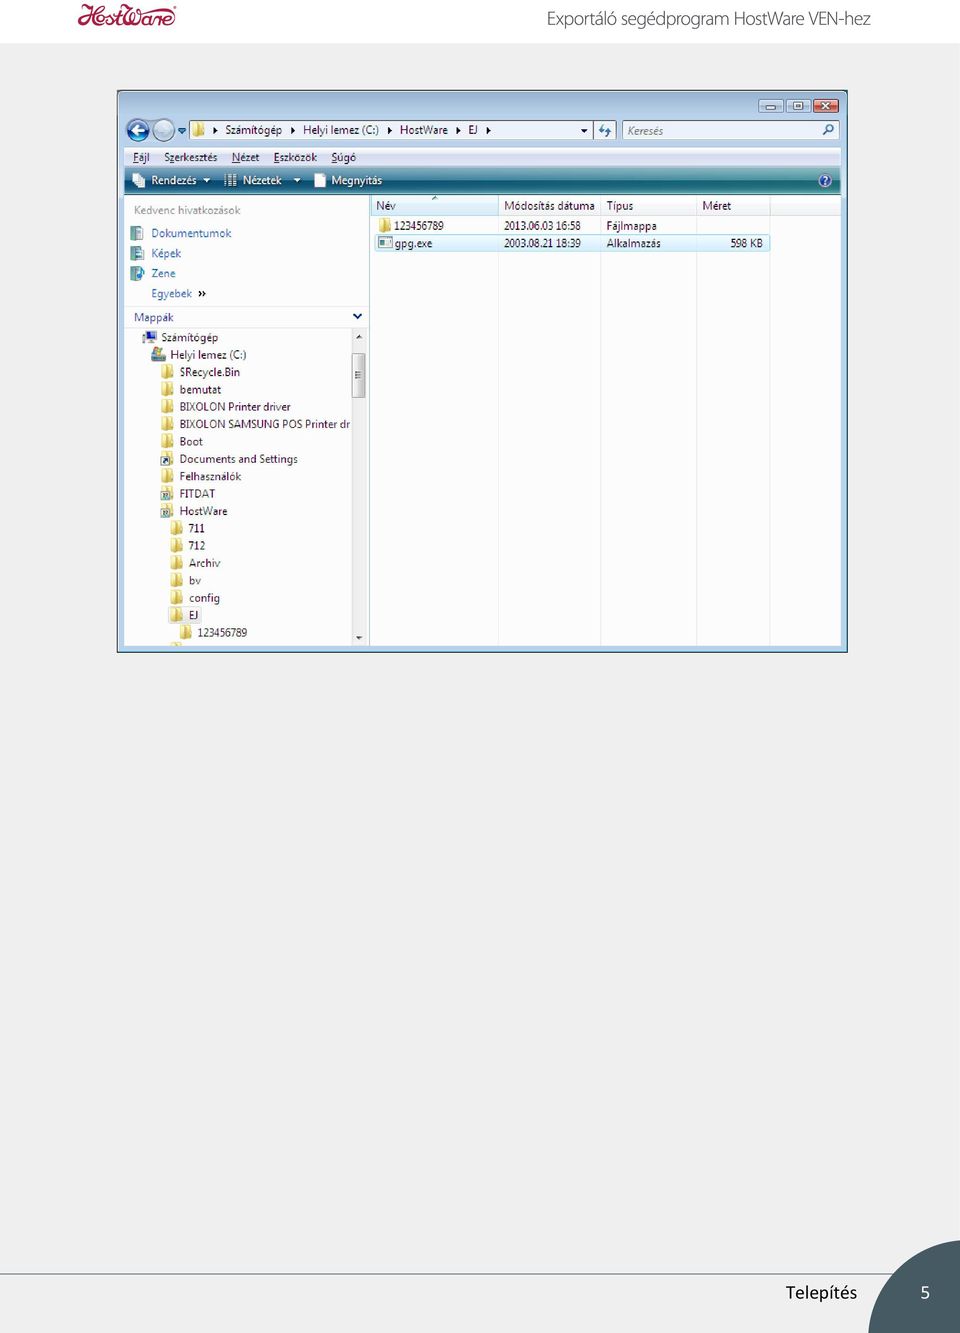Select HostWare in the address breadcrumb
The width and height of the screenshot is (960, 1333).
pos(424,130)
